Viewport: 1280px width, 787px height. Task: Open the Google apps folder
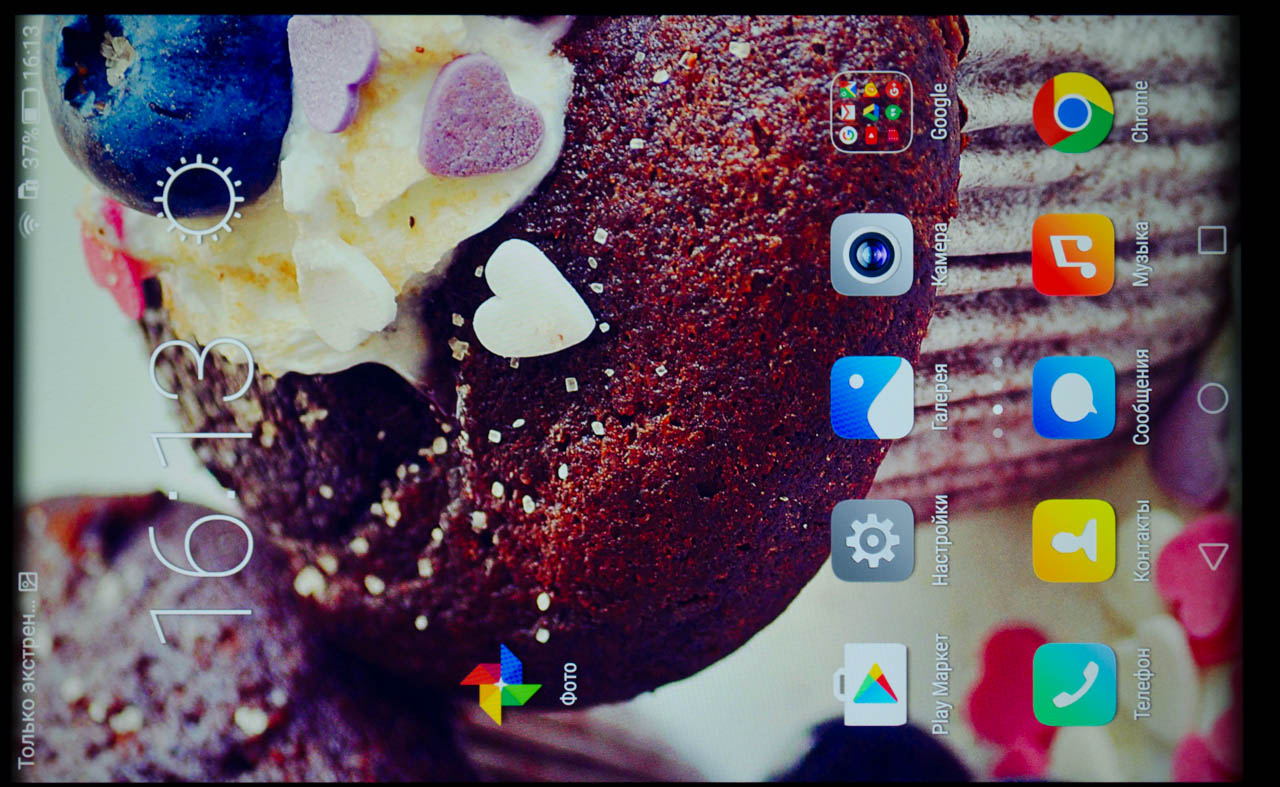(871, 112)
